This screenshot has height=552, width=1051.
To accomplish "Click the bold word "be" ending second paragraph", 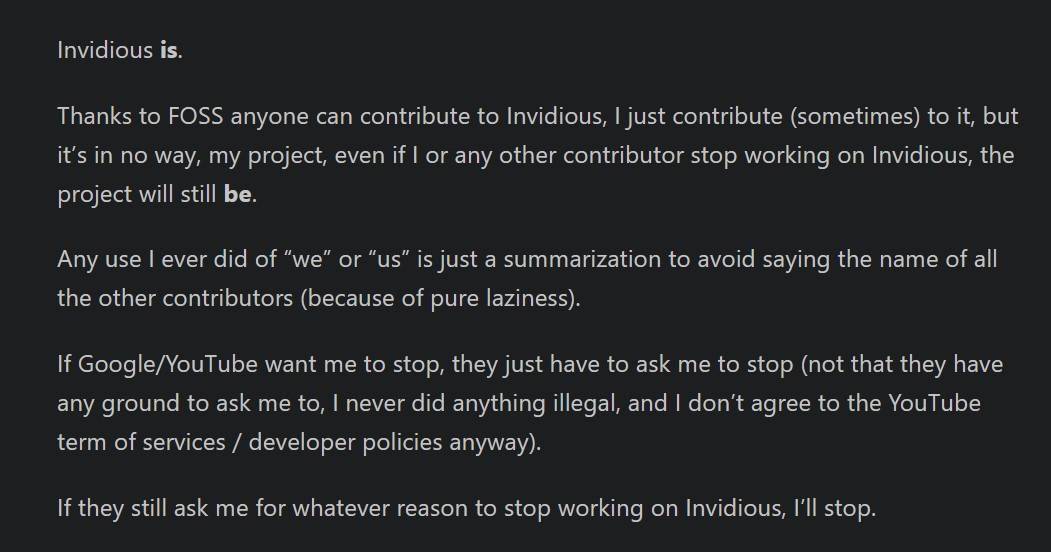I will point(238,194).
